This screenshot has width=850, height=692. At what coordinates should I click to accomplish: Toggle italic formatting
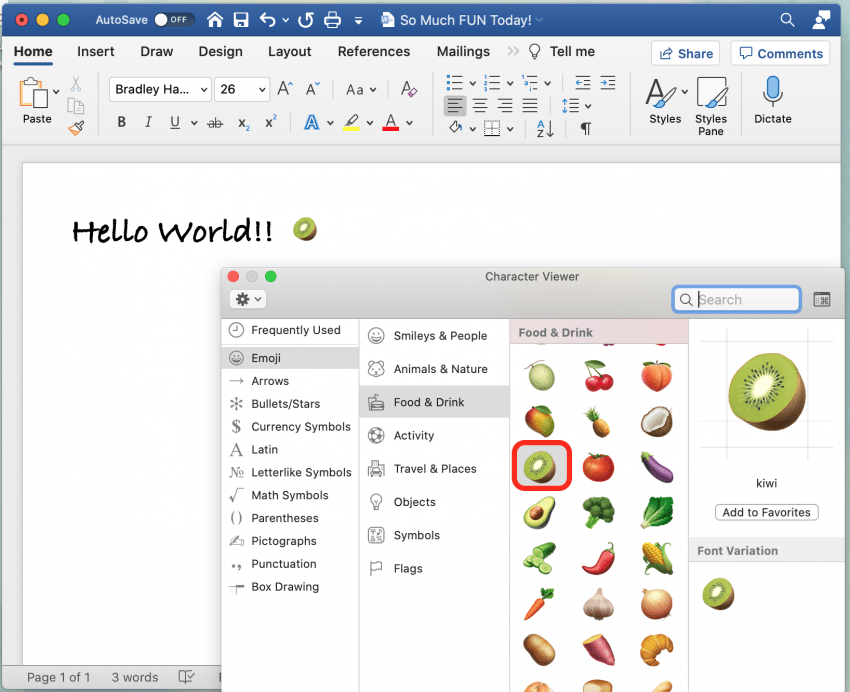point(148,122)
